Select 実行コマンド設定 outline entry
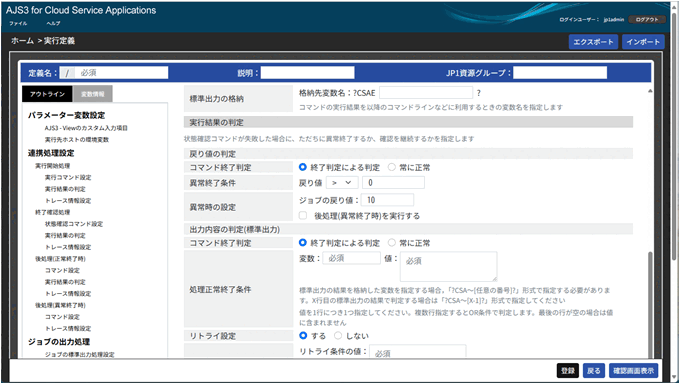 tap(68, 177)
